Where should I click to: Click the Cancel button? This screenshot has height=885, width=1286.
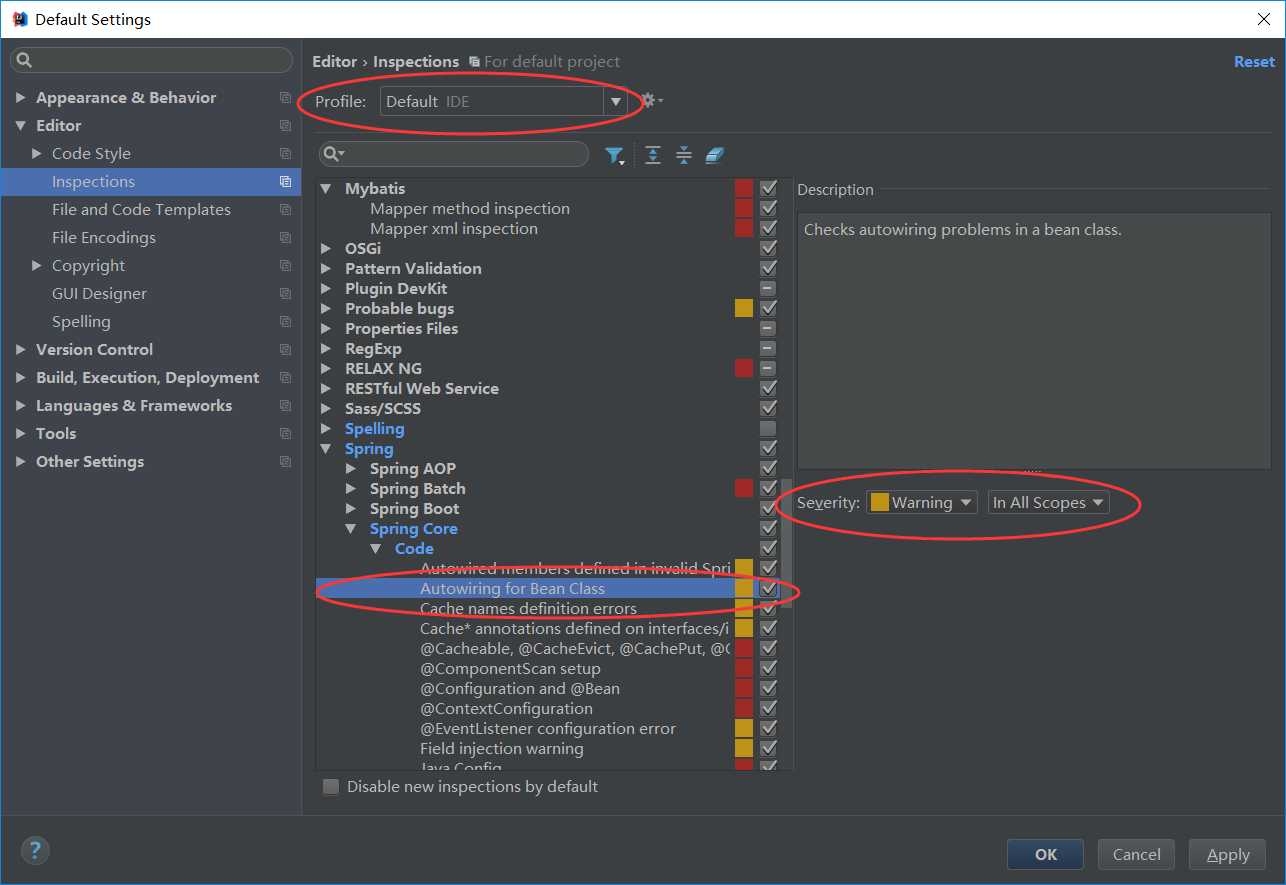[x=1137, y=854]
